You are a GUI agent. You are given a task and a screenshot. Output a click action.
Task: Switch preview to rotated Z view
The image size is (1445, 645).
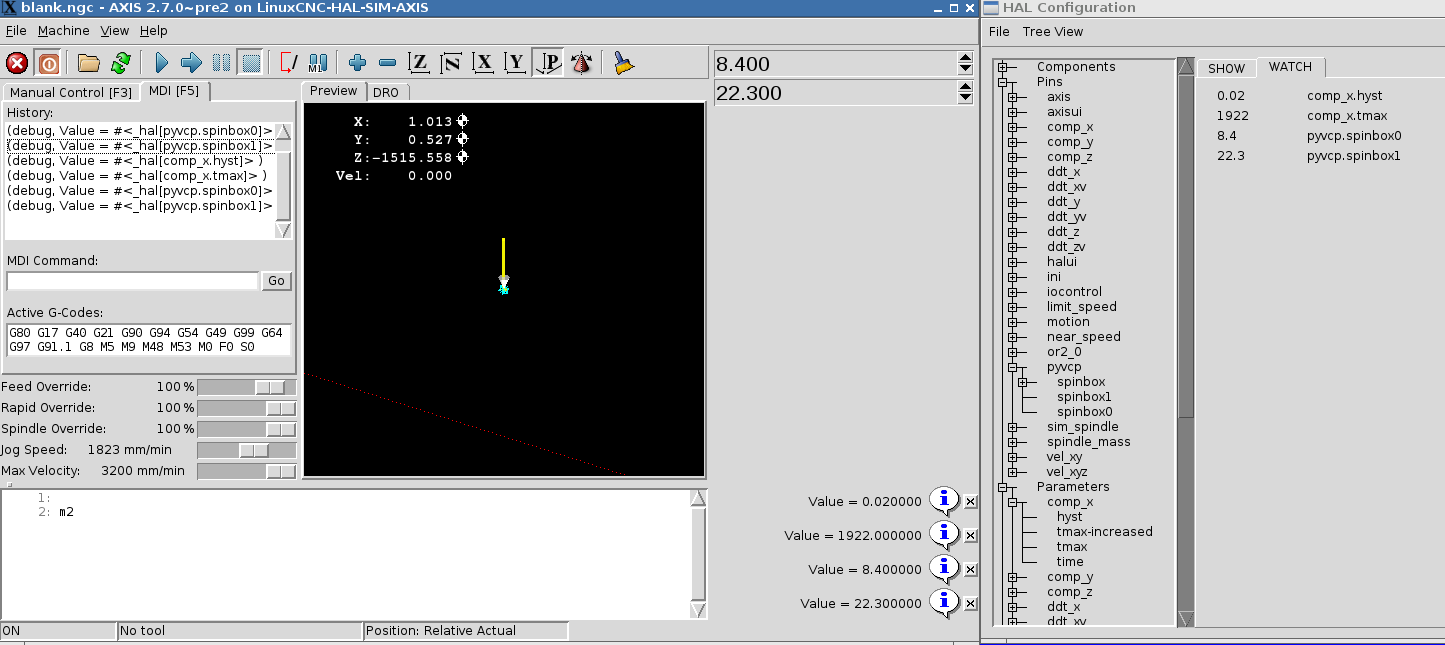pos(452,63)
